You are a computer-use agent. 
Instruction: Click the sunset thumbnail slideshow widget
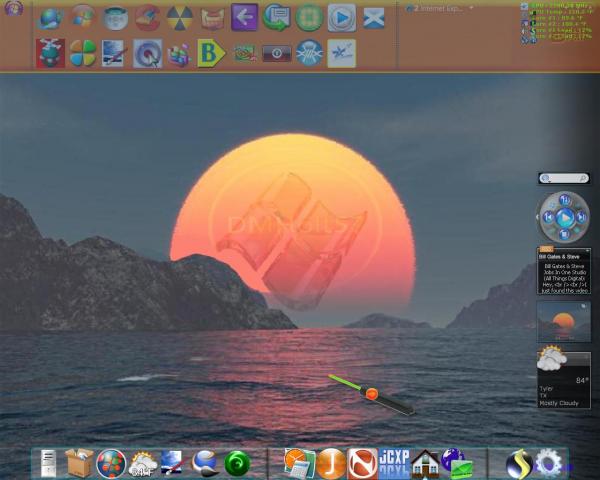click(564, 322)
